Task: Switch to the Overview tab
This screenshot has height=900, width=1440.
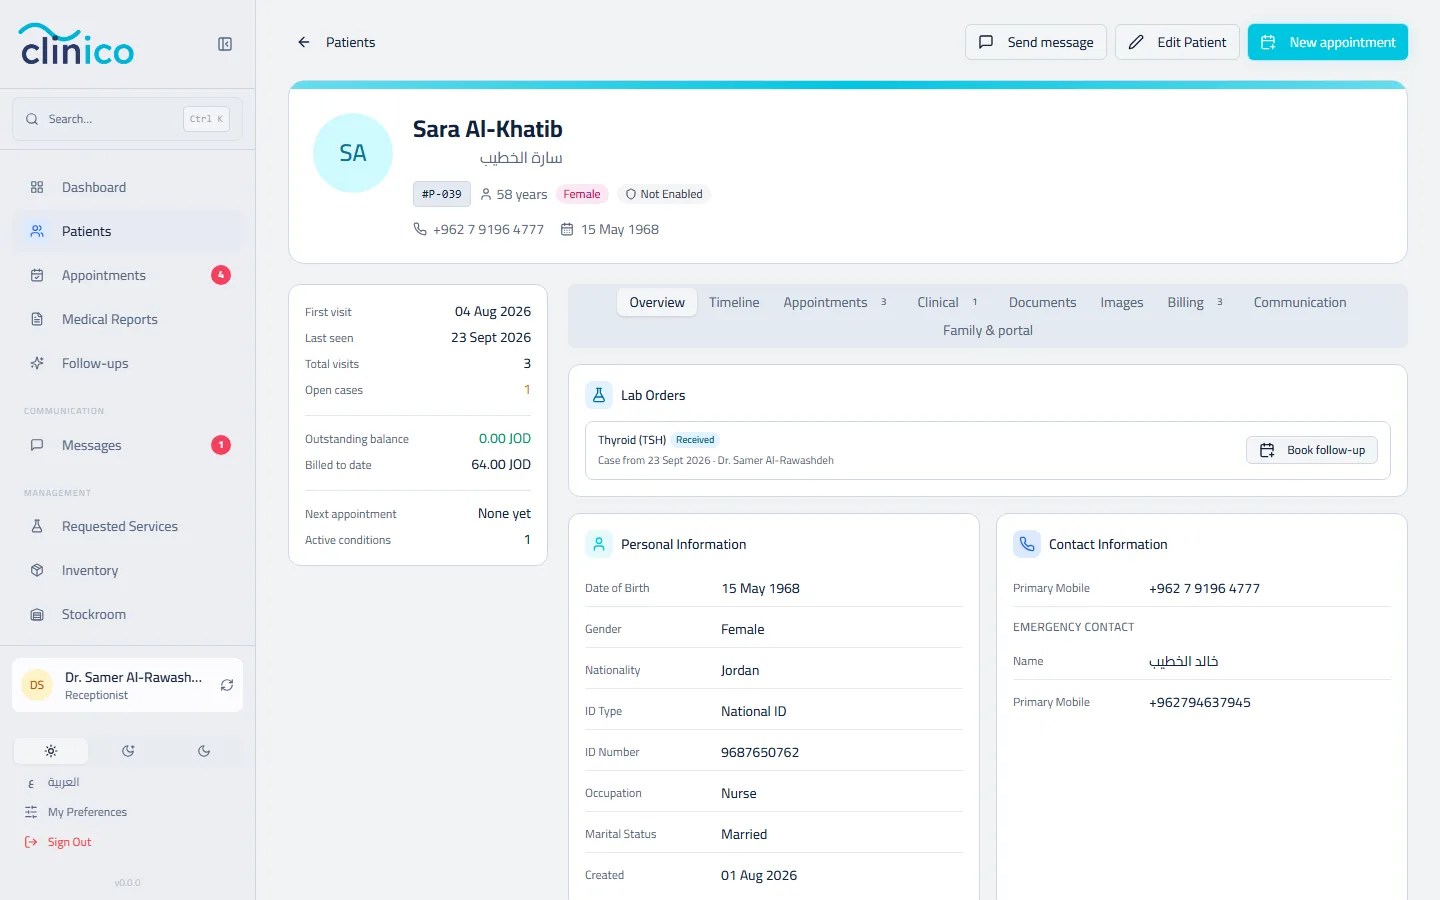Action: tap(657, 302)
